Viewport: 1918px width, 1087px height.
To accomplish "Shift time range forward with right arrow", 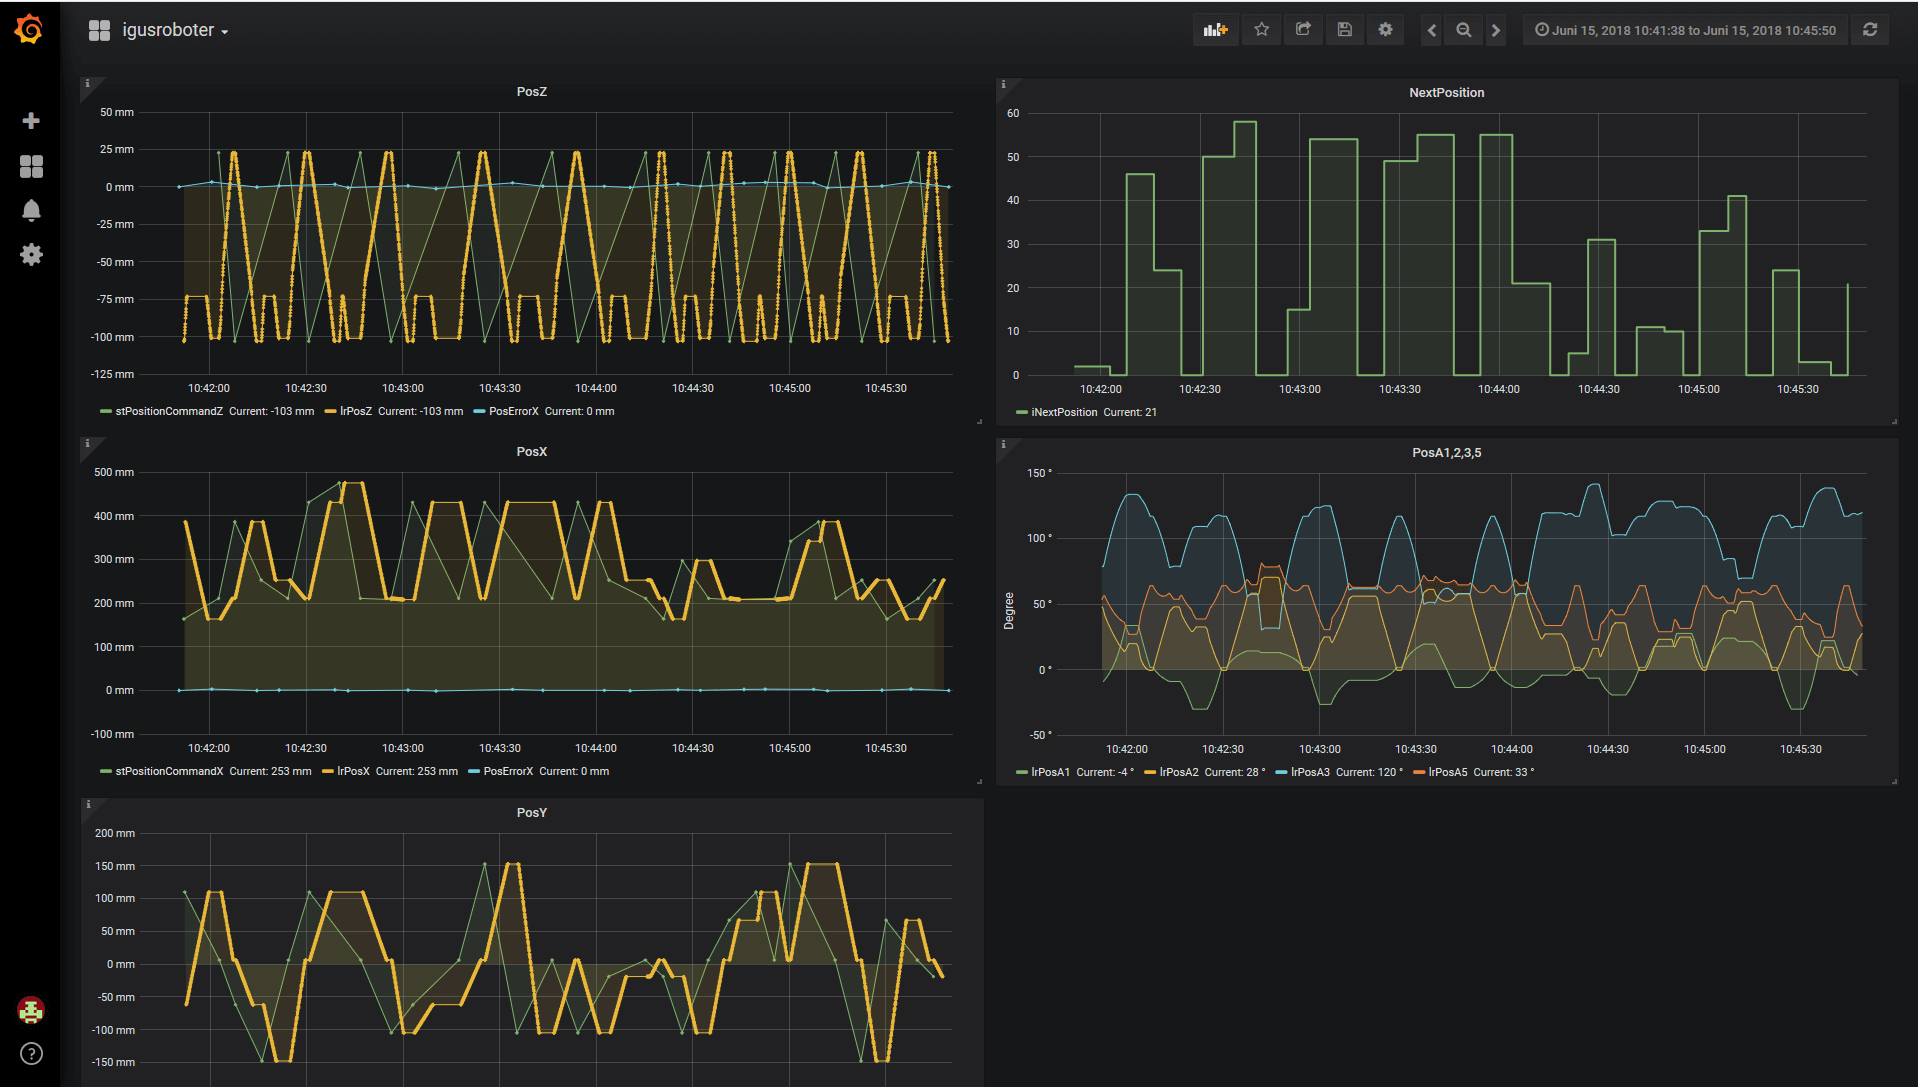I will pos(1496,30).
